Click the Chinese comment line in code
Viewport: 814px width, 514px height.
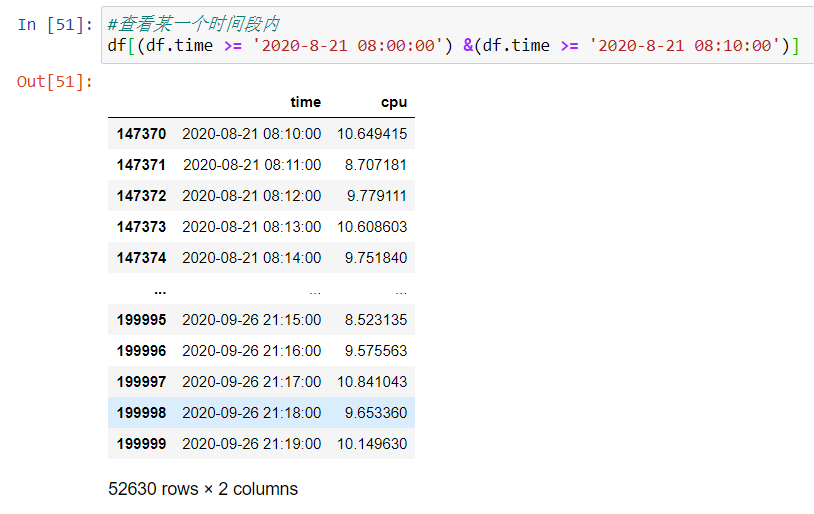coord(194,24)
